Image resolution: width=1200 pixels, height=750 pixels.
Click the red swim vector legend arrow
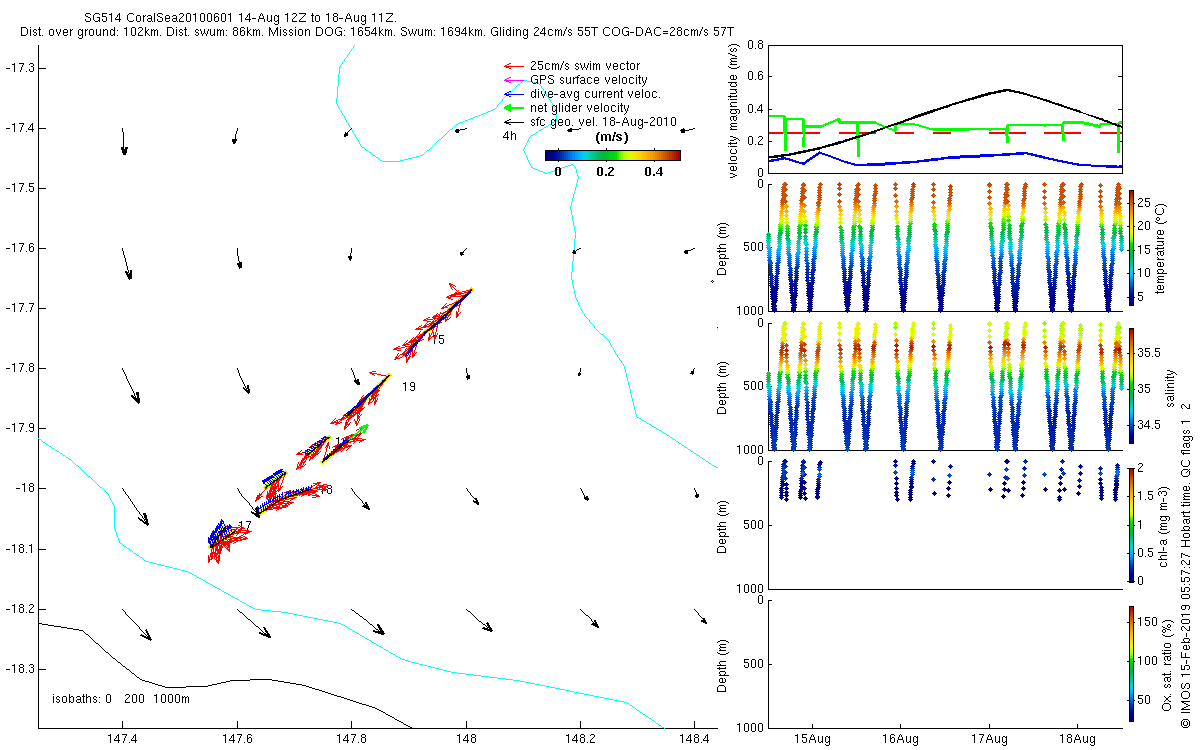(514, 66)
